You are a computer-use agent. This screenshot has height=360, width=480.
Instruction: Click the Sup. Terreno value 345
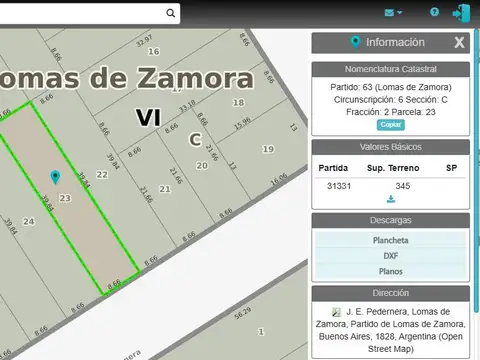[x=403, y=186]
